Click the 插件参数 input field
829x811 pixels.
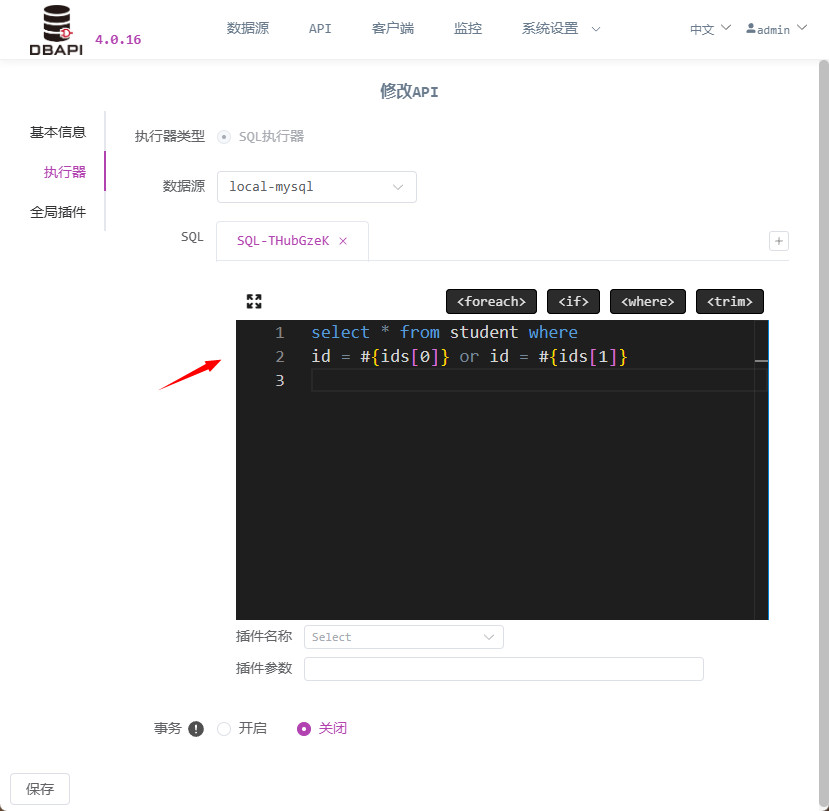point(503,669)
